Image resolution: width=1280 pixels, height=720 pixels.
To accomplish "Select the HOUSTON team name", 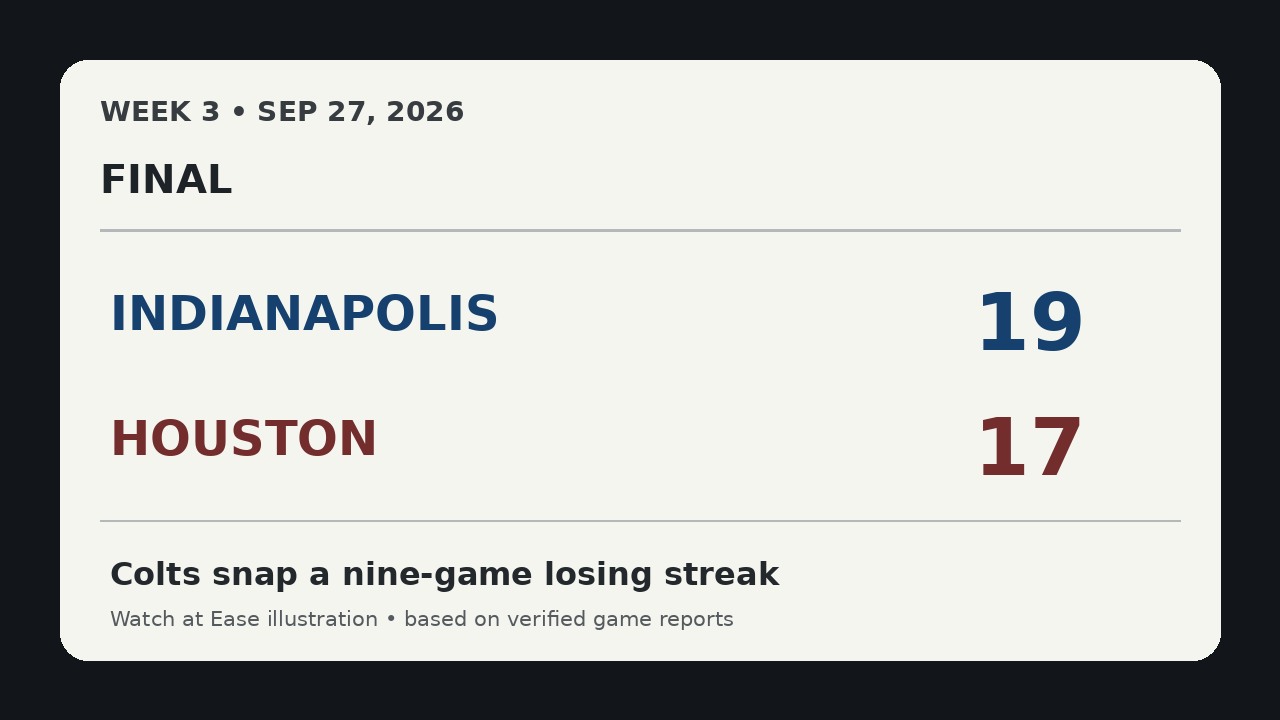I will point(244,440).
